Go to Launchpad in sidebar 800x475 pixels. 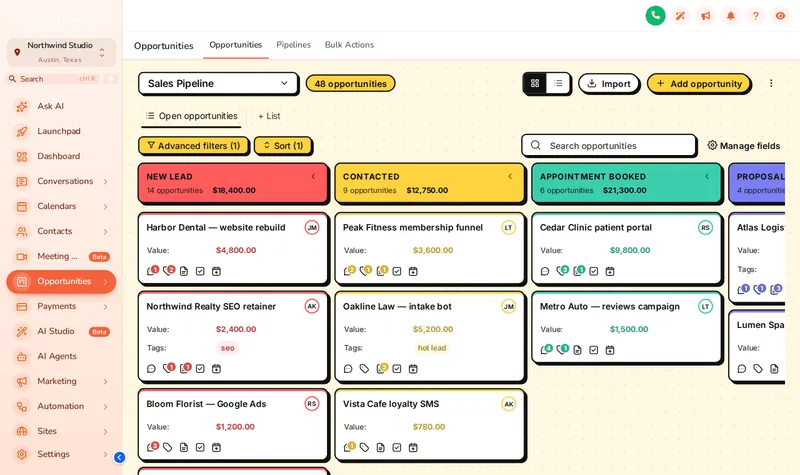tap(59, 131)
